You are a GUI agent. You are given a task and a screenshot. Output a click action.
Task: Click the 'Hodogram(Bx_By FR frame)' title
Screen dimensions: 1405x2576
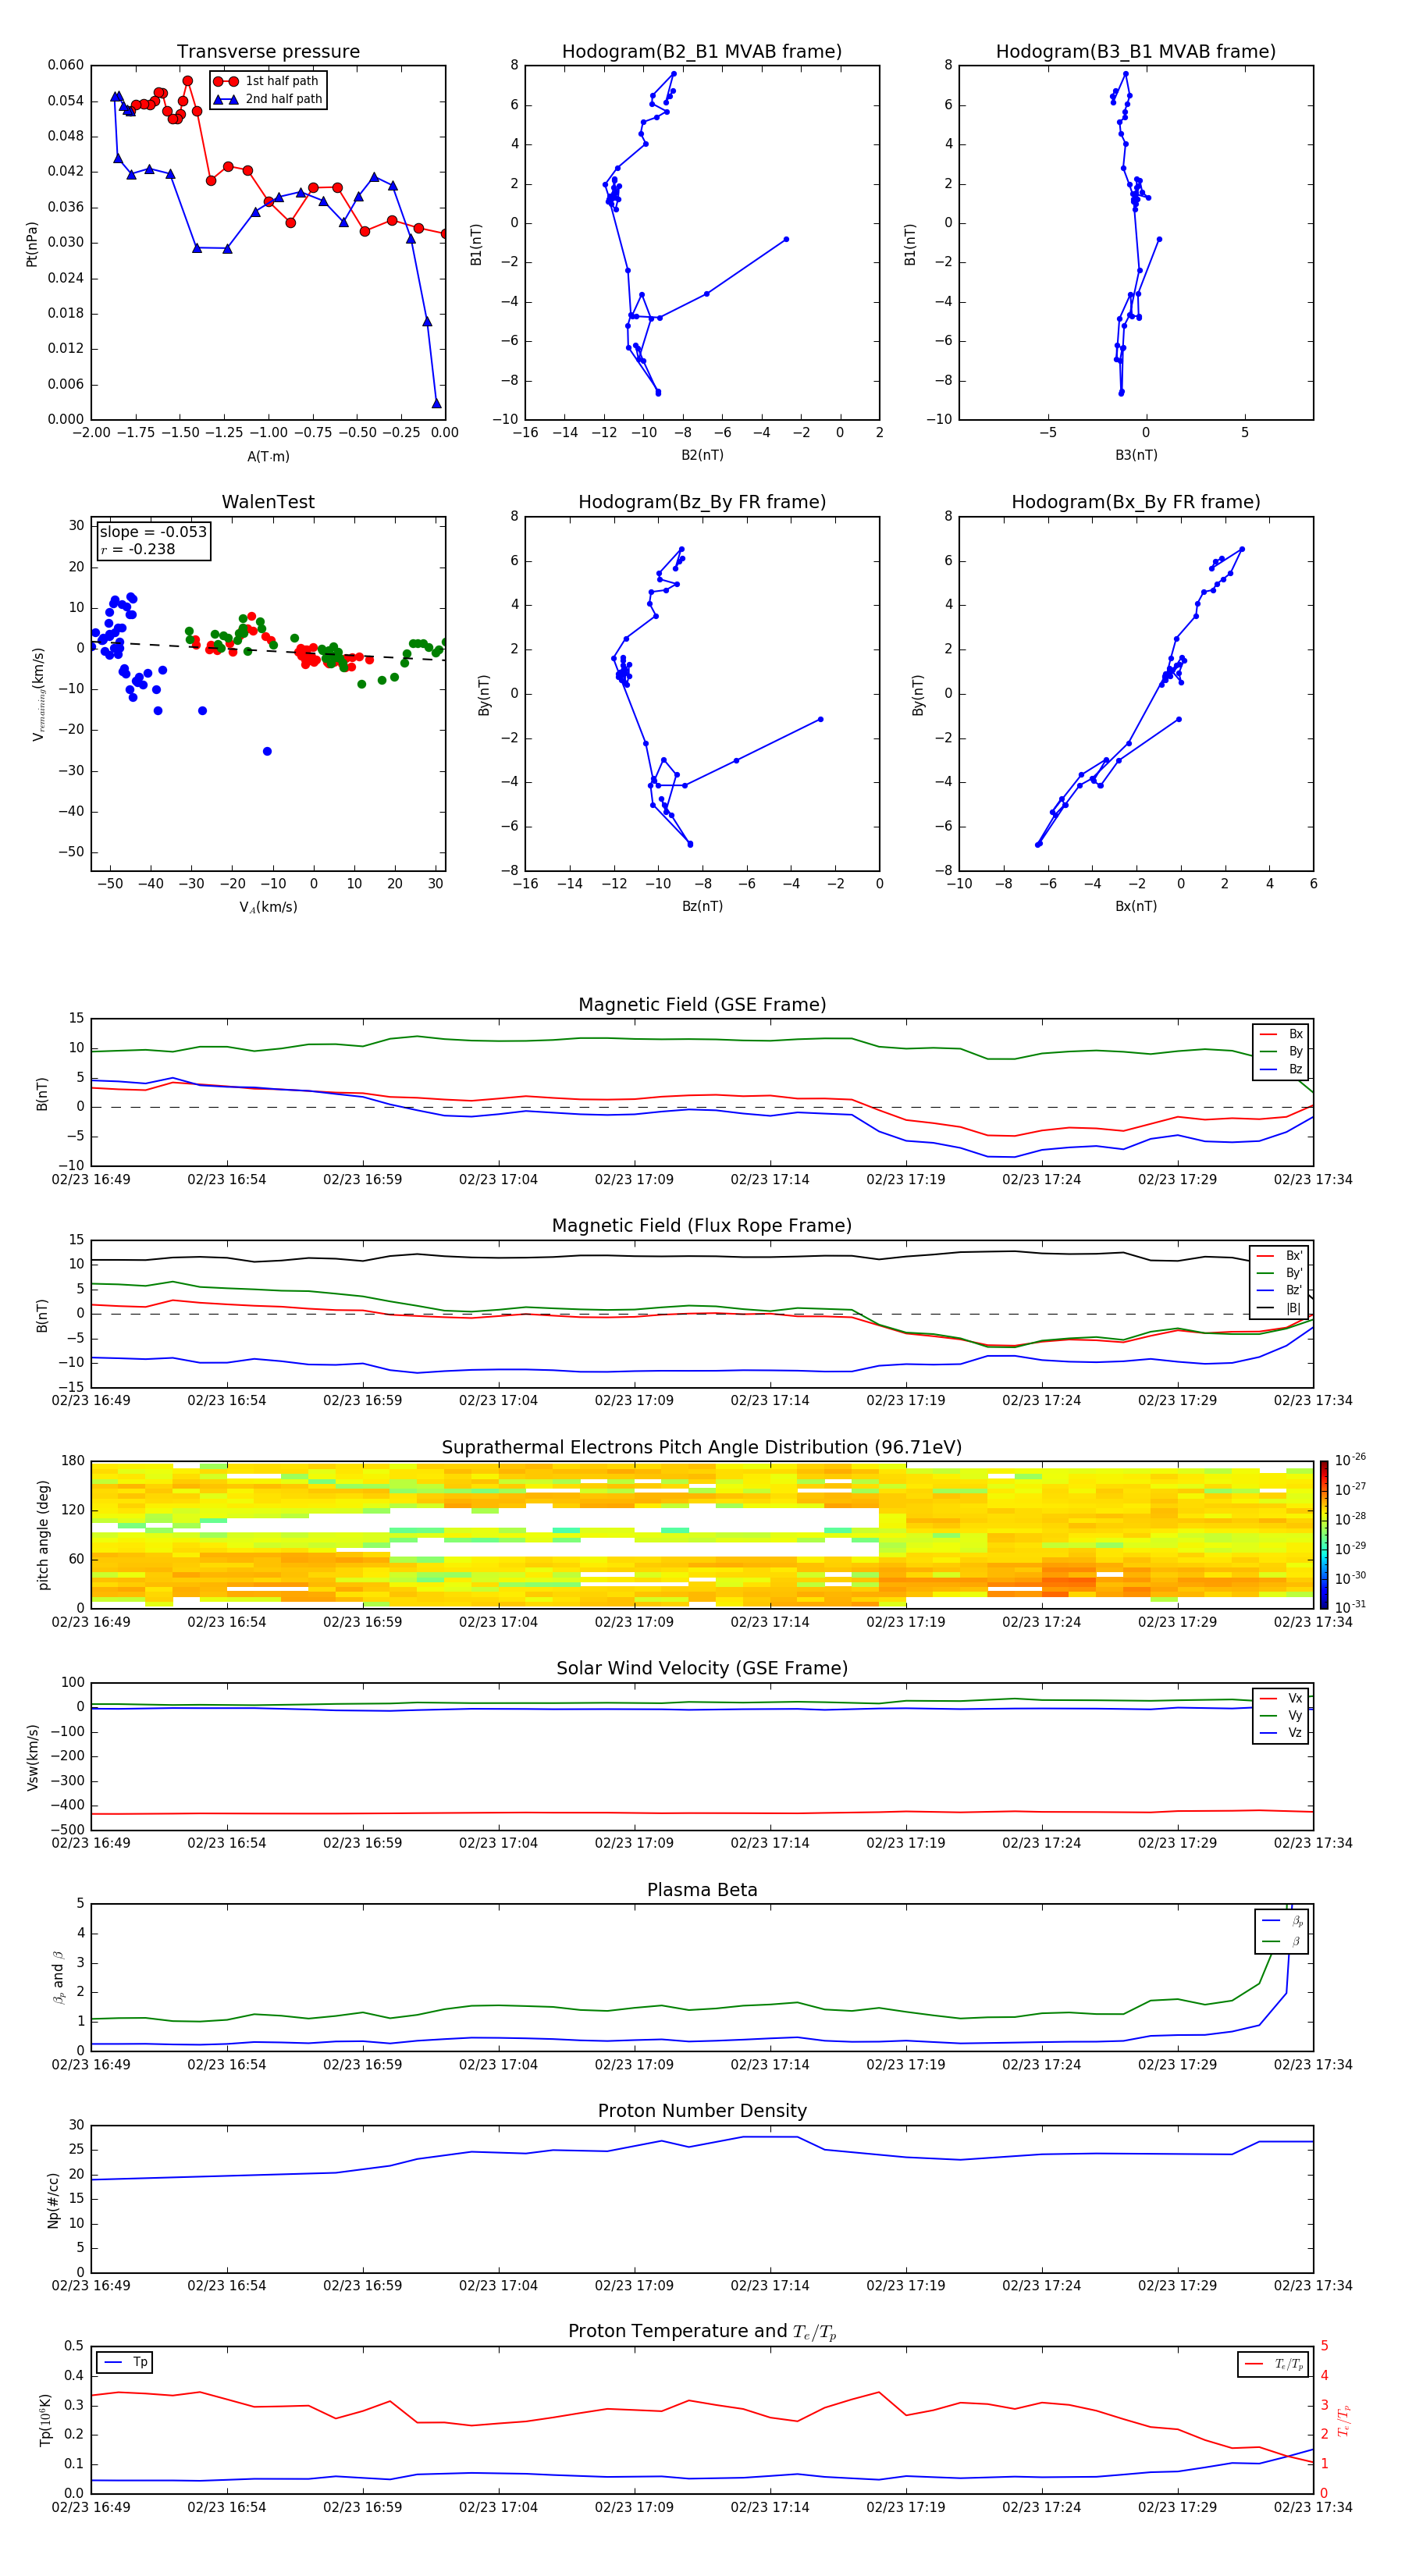(x=1136, y=502)
